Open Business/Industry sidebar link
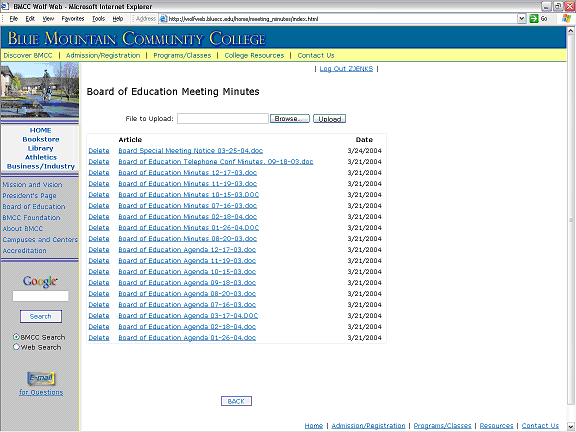This screenshot has width=576, height=432. pyautogui.click(x=41, y=166)
